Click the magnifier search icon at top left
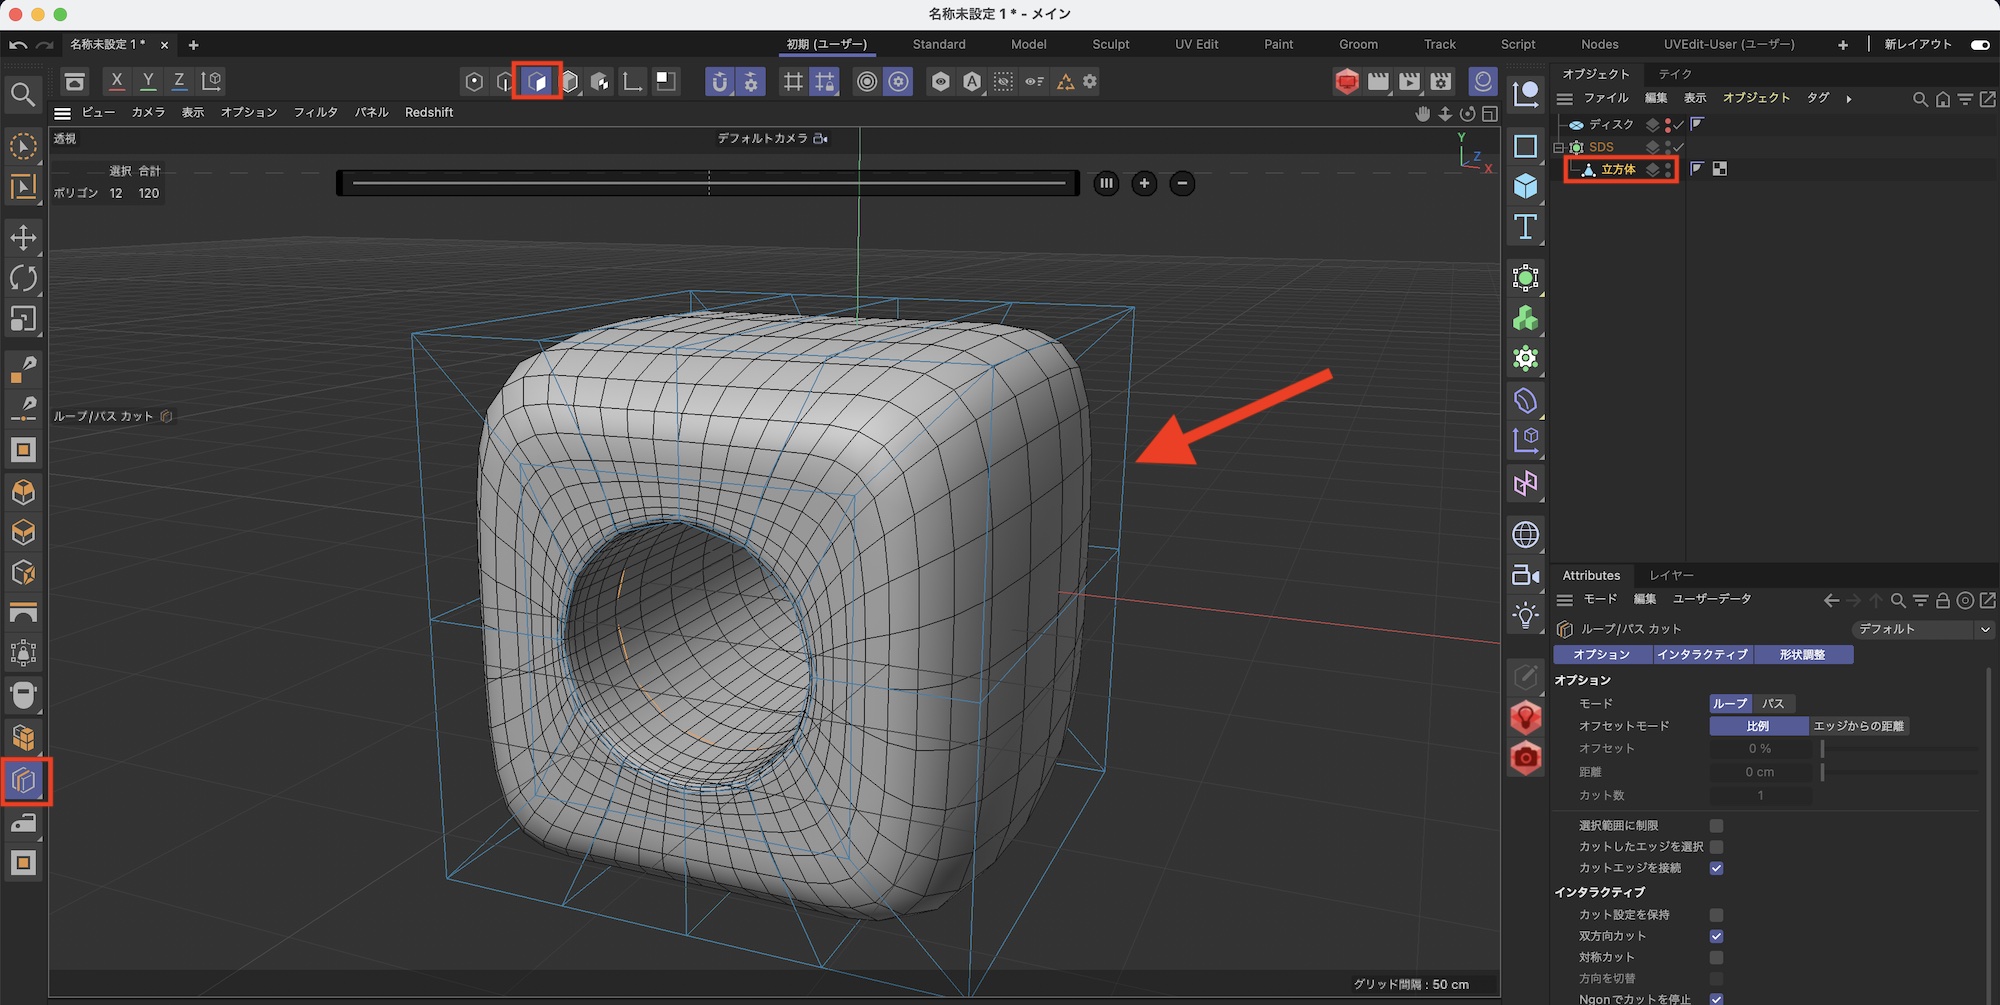 (23, 95)
